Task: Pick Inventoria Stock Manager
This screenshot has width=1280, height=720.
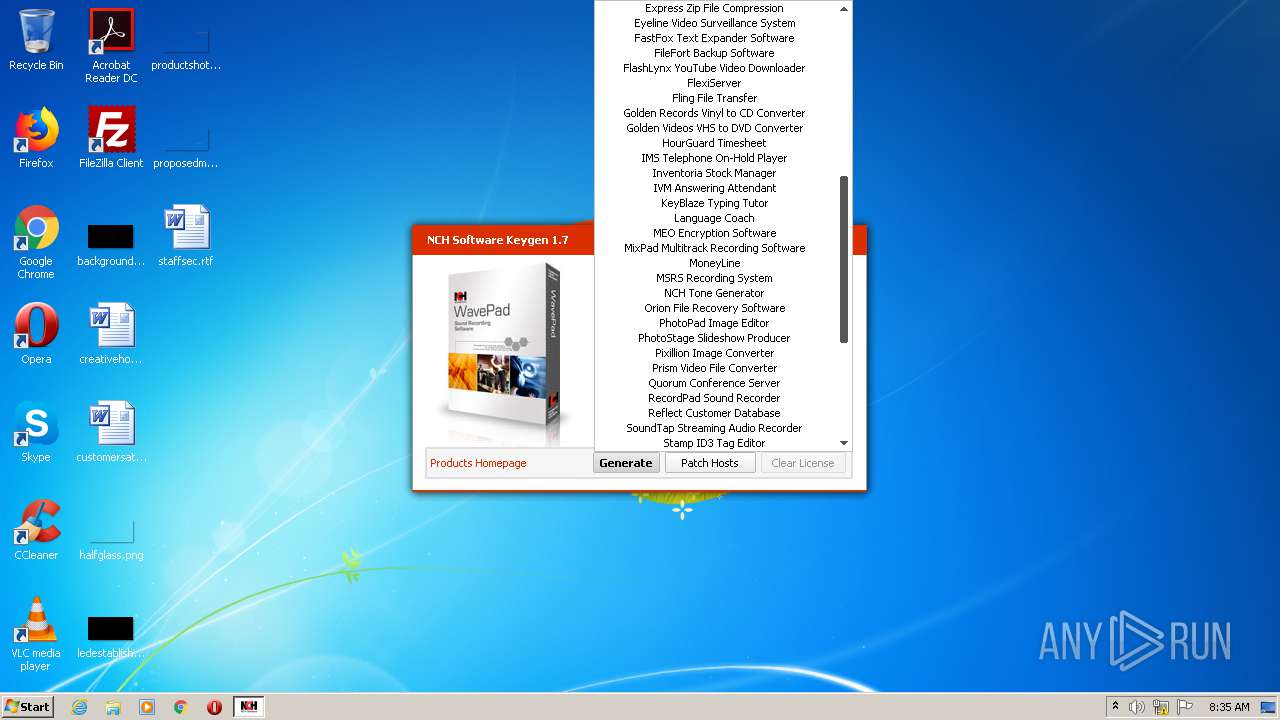Action: pyautogui.click(x=714, y=173)
